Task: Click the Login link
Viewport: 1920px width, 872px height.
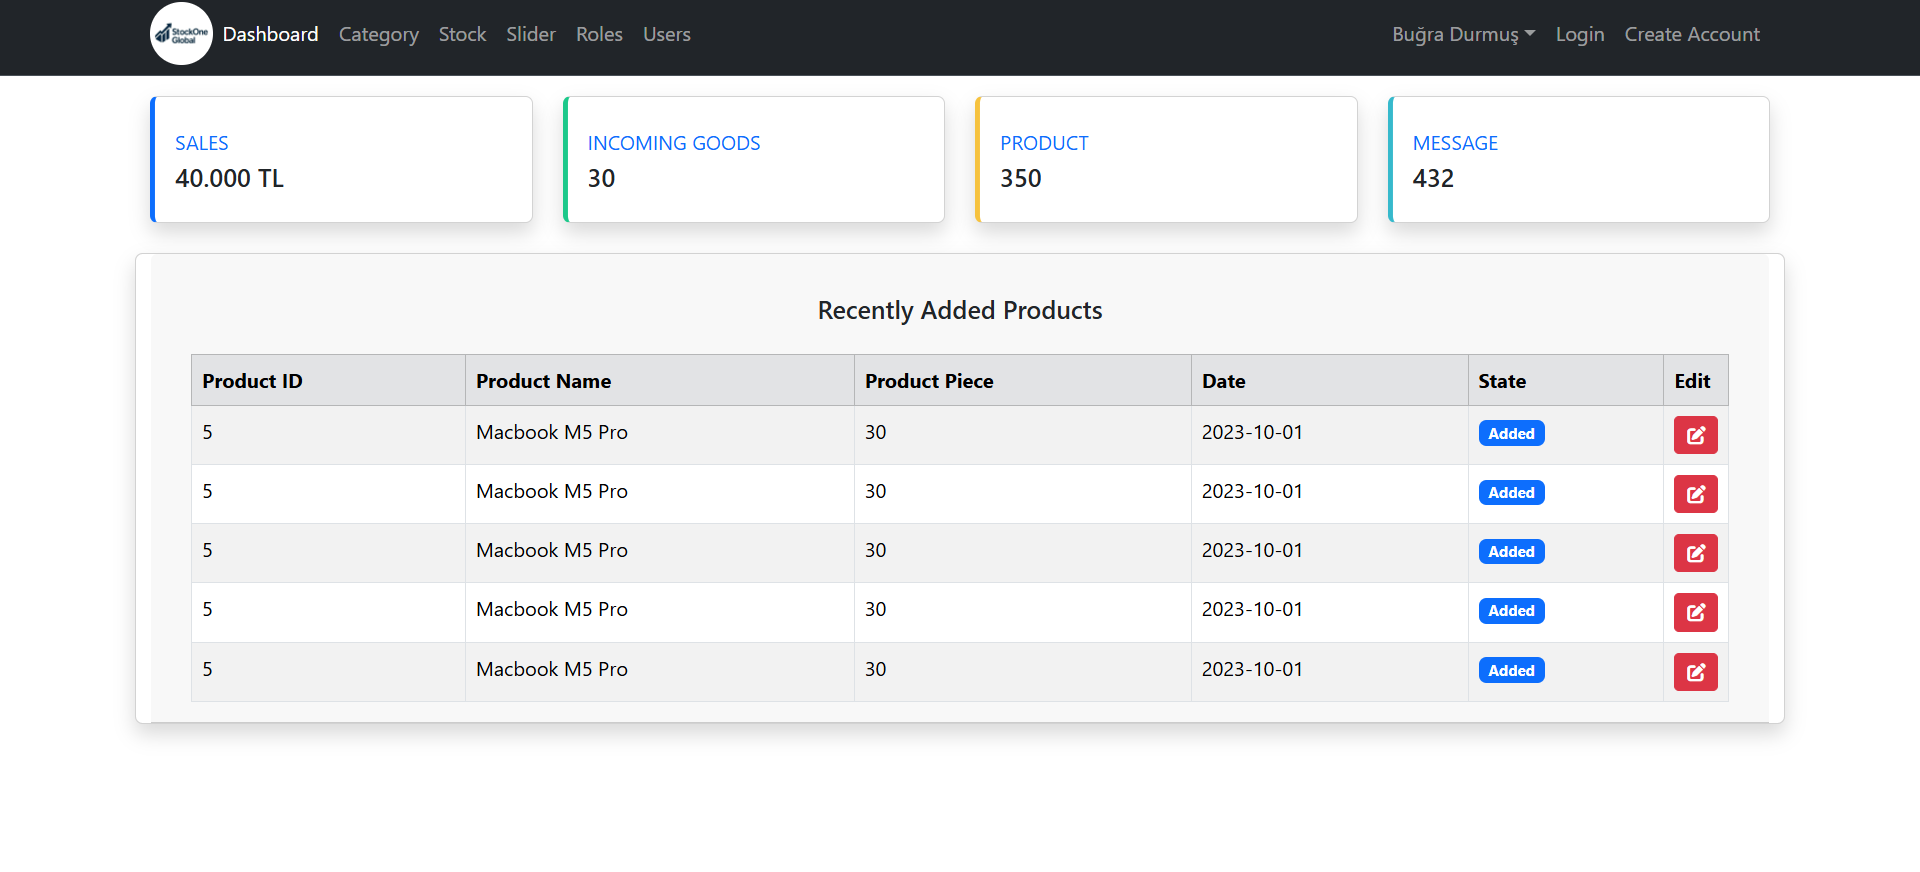Action: coord(1580,34)
